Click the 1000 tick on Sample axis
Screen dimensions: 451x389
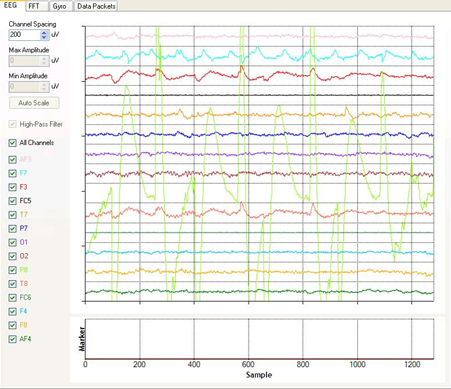[357, 364]
